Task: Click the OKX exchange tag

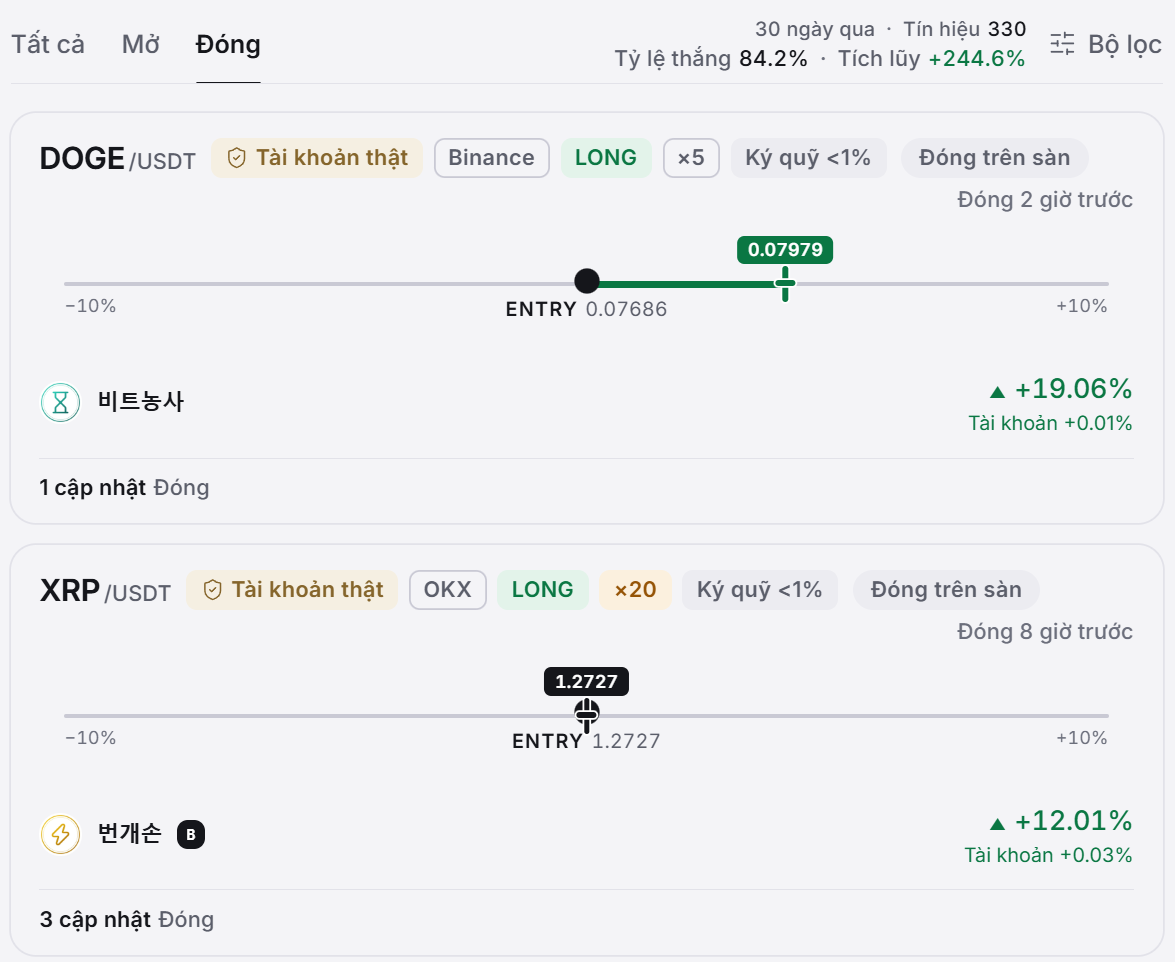Action: [x=448, y=590]
